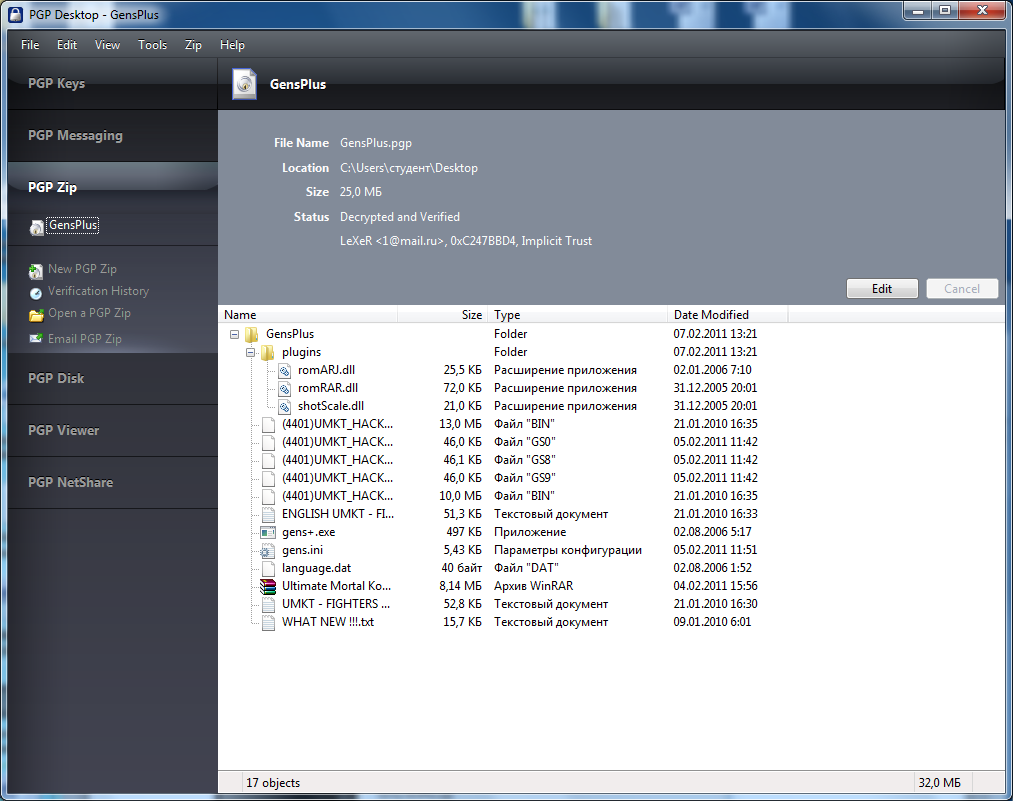Click the New PGP Zip link
Viewport: 1013px width, 801px height.
tap(82, 269)
